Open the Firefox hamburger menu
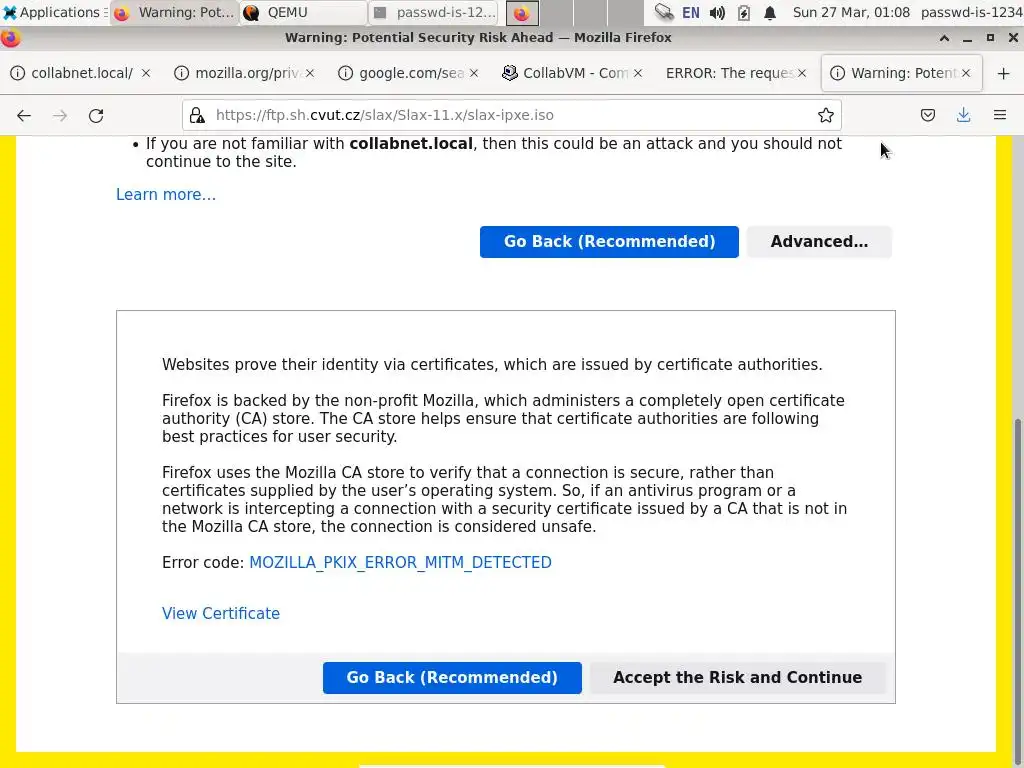 pyautogui.click(x=1000, y=116)
